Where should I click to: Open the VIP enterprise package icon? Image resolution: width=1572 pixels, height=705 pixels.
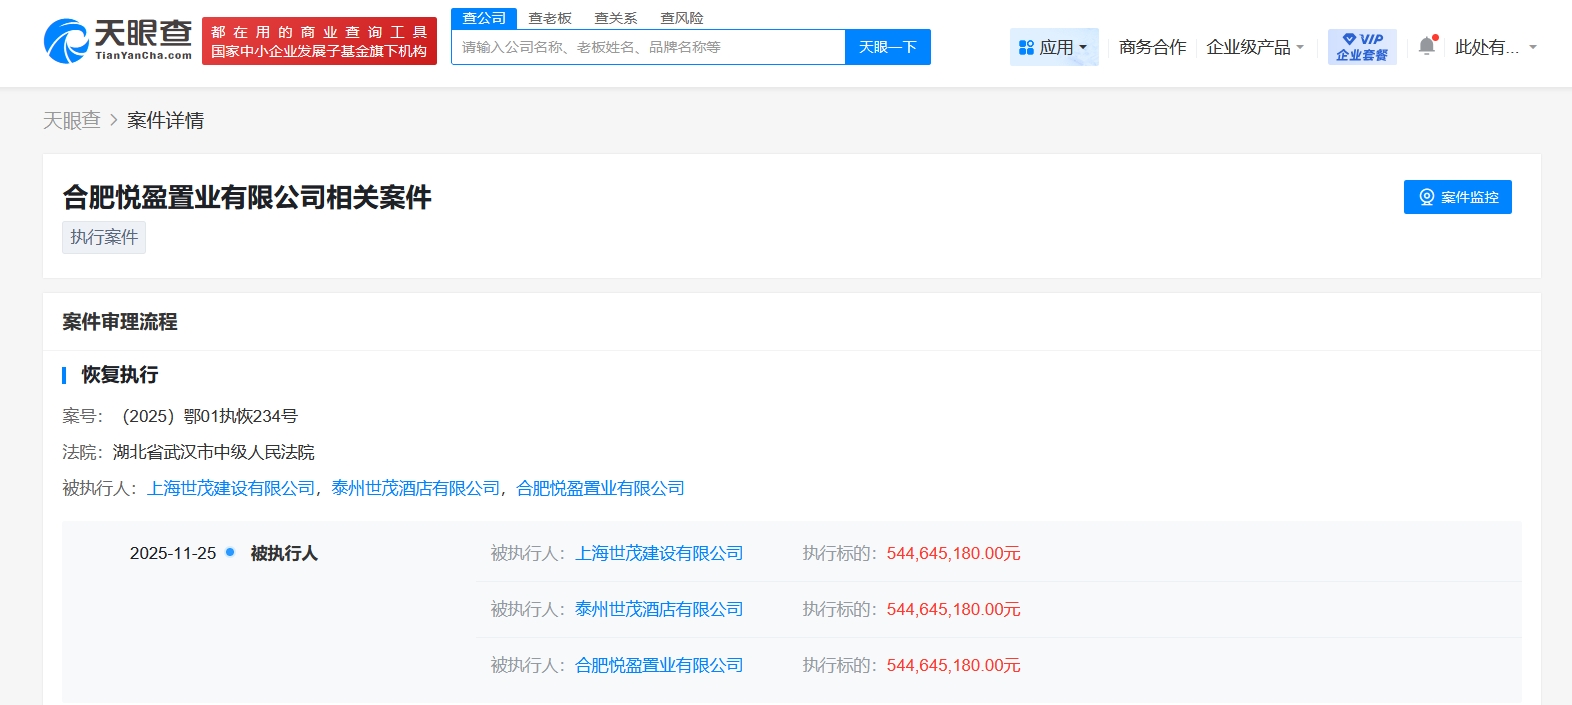[1361, 47]
